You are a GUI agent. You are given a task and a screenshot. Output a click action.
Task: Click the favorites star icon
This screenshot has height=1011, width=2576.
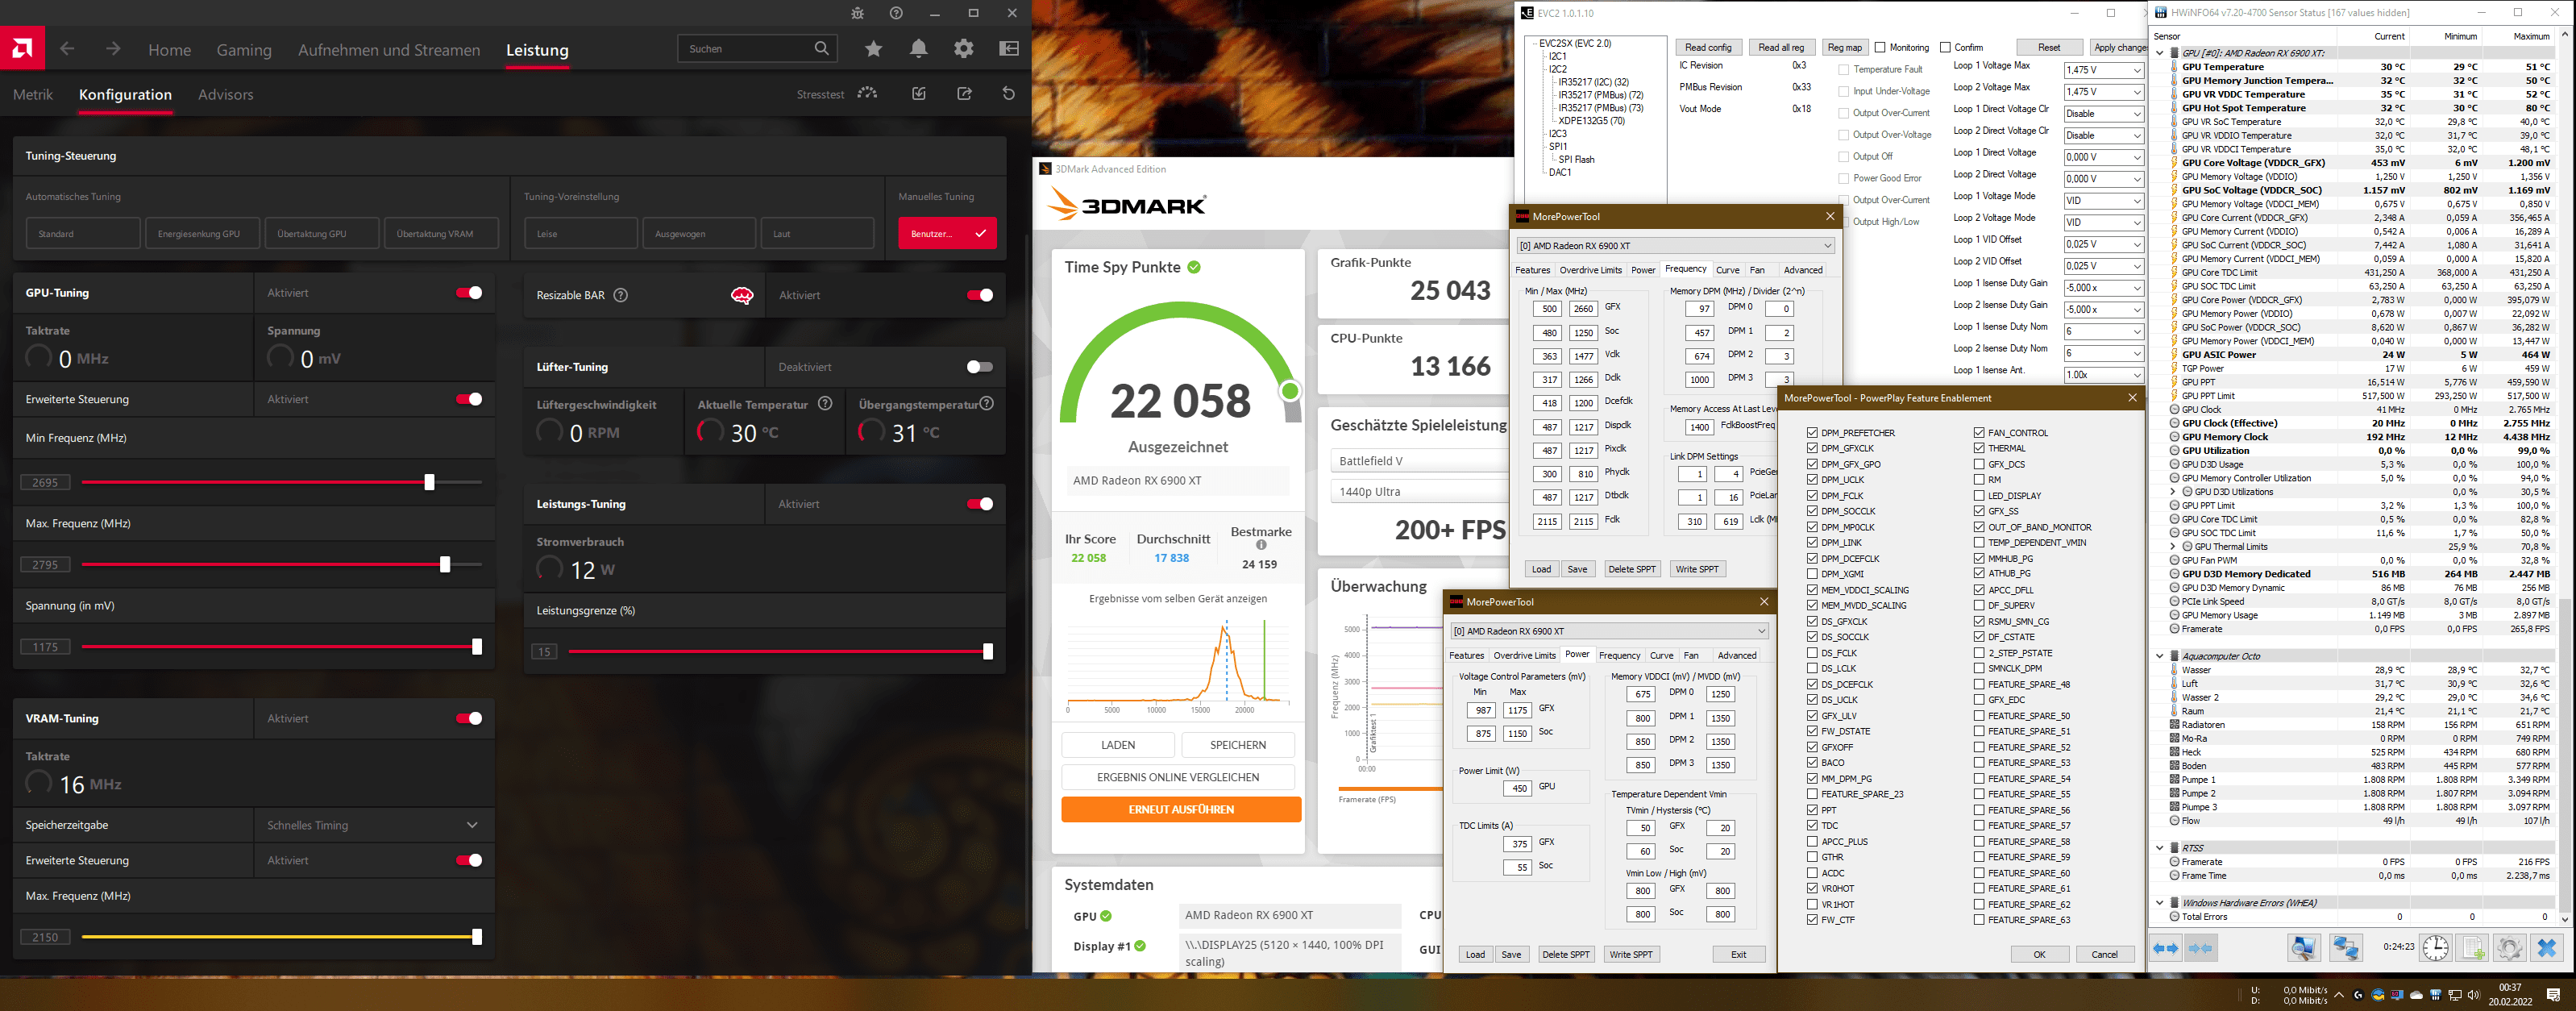click(874, 49)
